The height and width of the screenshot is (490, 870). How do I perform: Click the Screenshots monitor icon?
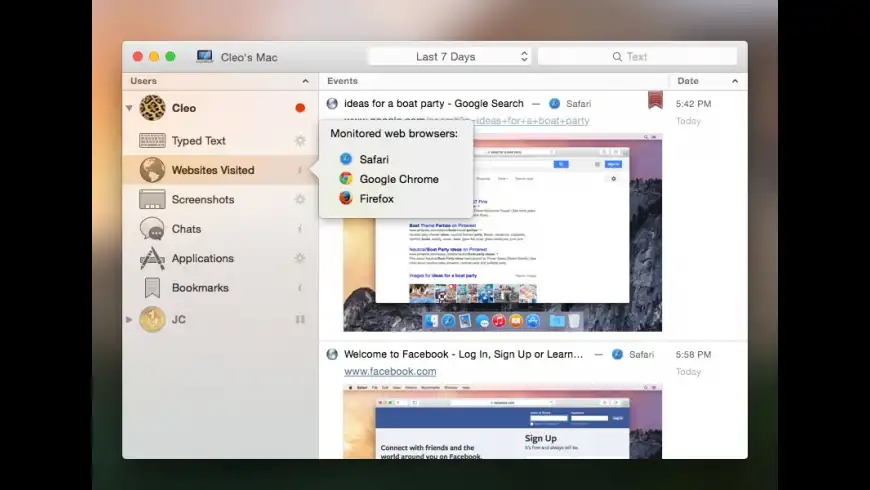pos(152,199)
